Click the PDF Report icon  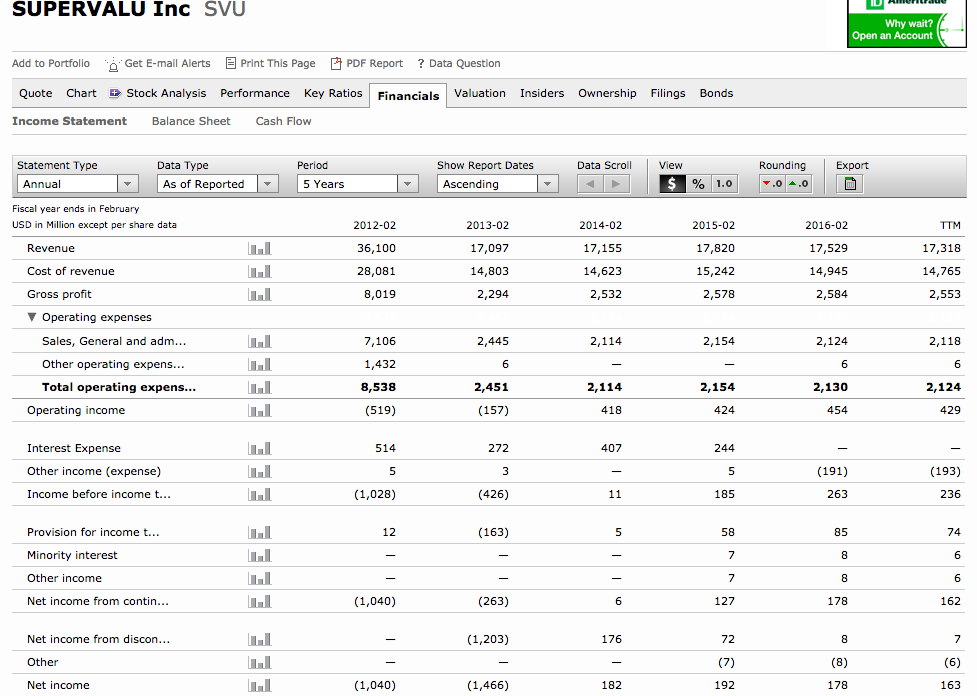click(x=336, y=64)
